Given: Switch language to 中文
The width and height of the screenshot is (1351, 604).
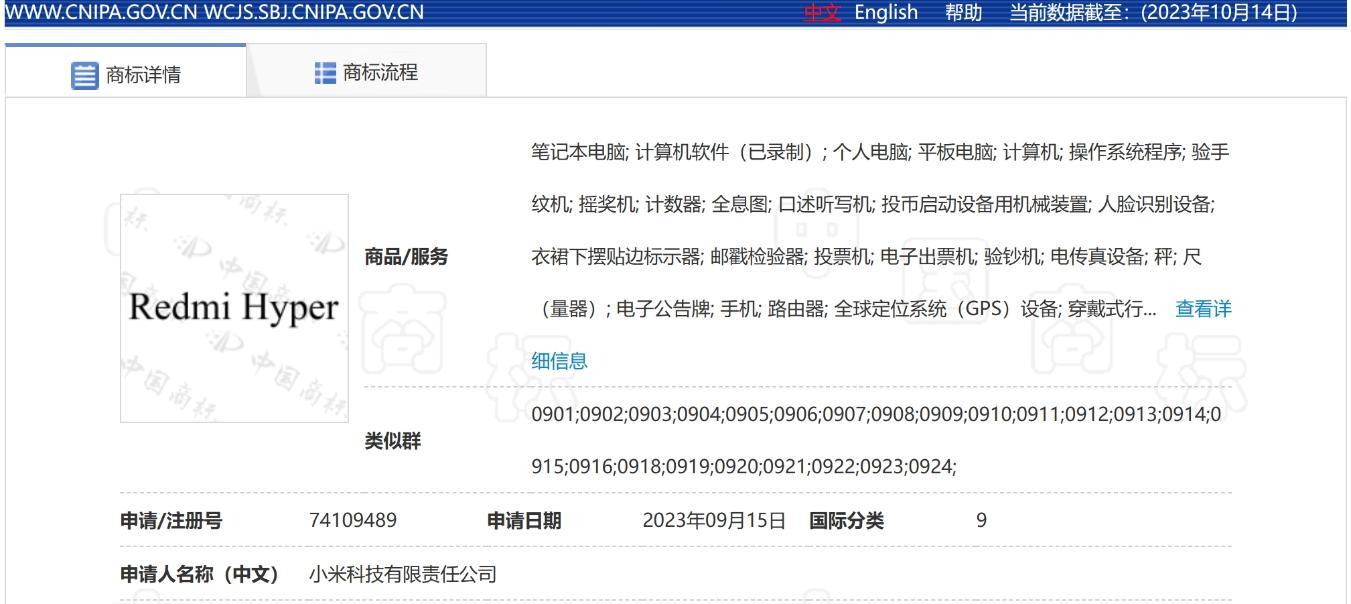Looking at the screenshot, I should point(821,12).
